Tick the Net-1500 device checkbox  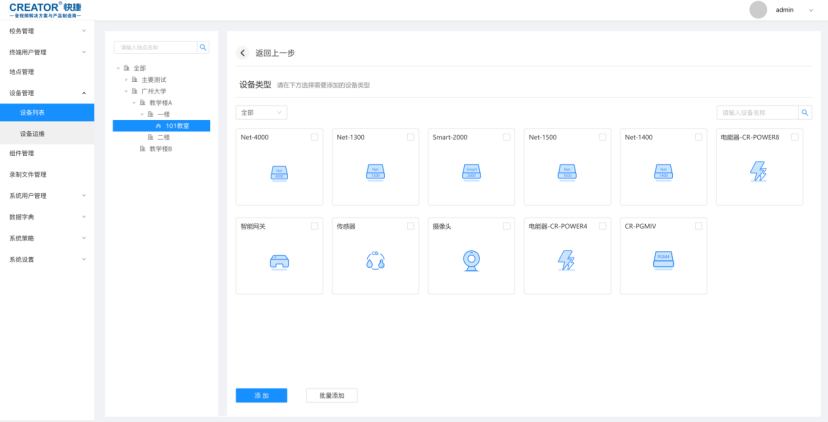(603, 137)
